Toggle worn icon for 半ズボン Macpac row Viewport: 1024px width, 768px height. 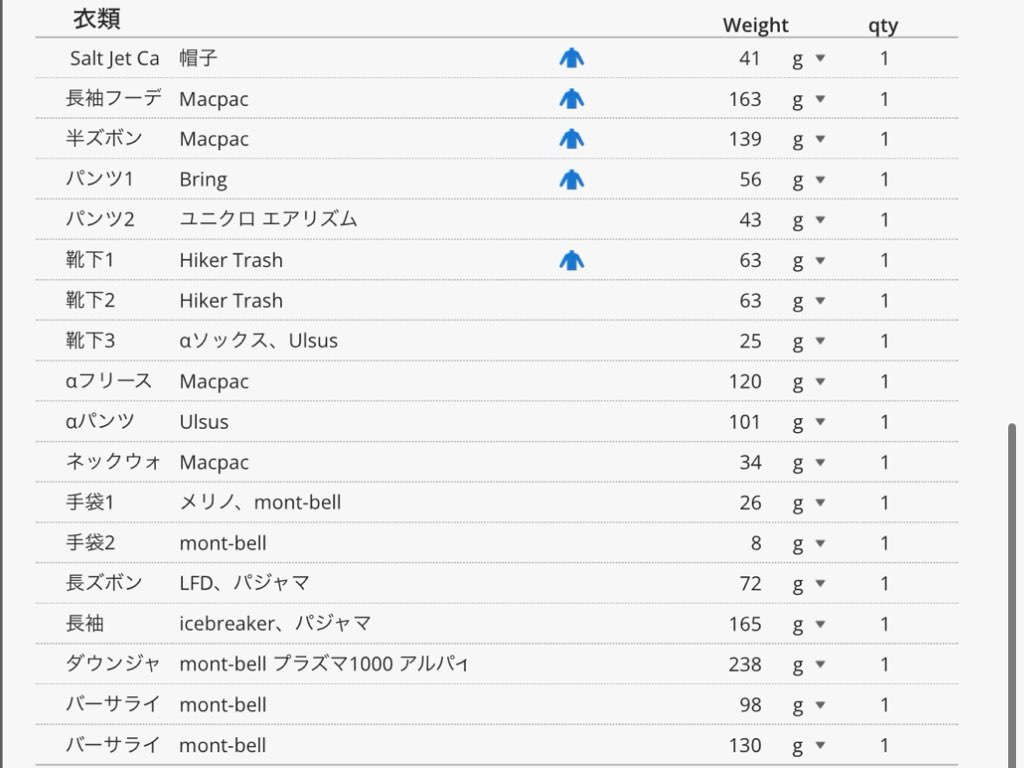571,139
